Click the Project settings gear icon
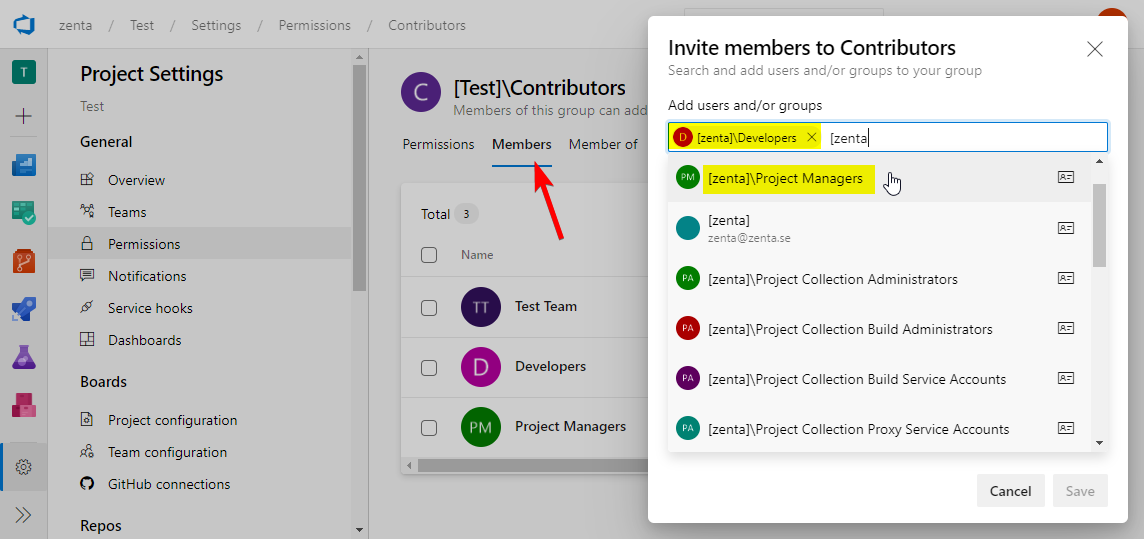Viewport: 1144px width, 539px height. [24, 467]
